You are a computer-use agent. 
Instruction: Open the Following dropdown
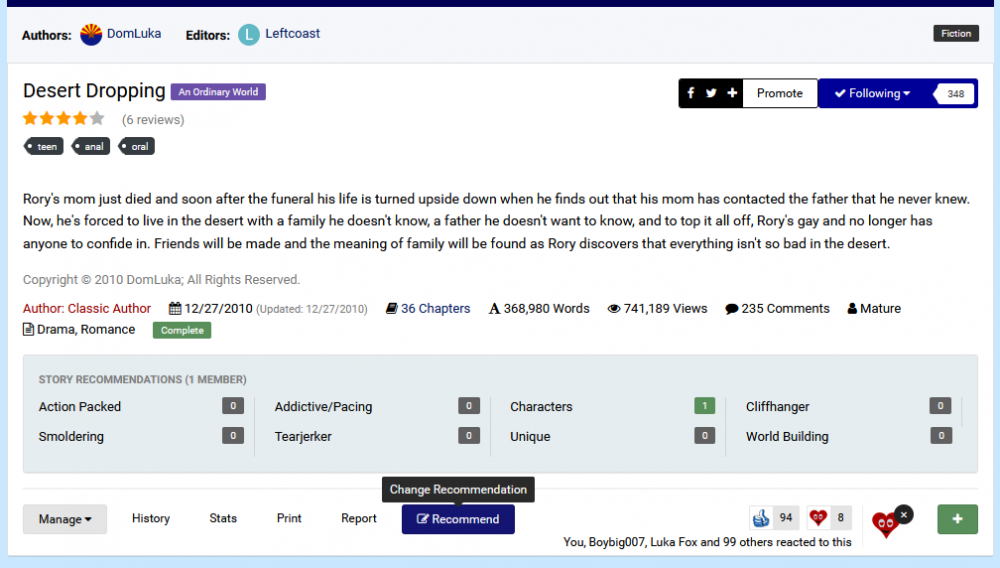point(872,93)
